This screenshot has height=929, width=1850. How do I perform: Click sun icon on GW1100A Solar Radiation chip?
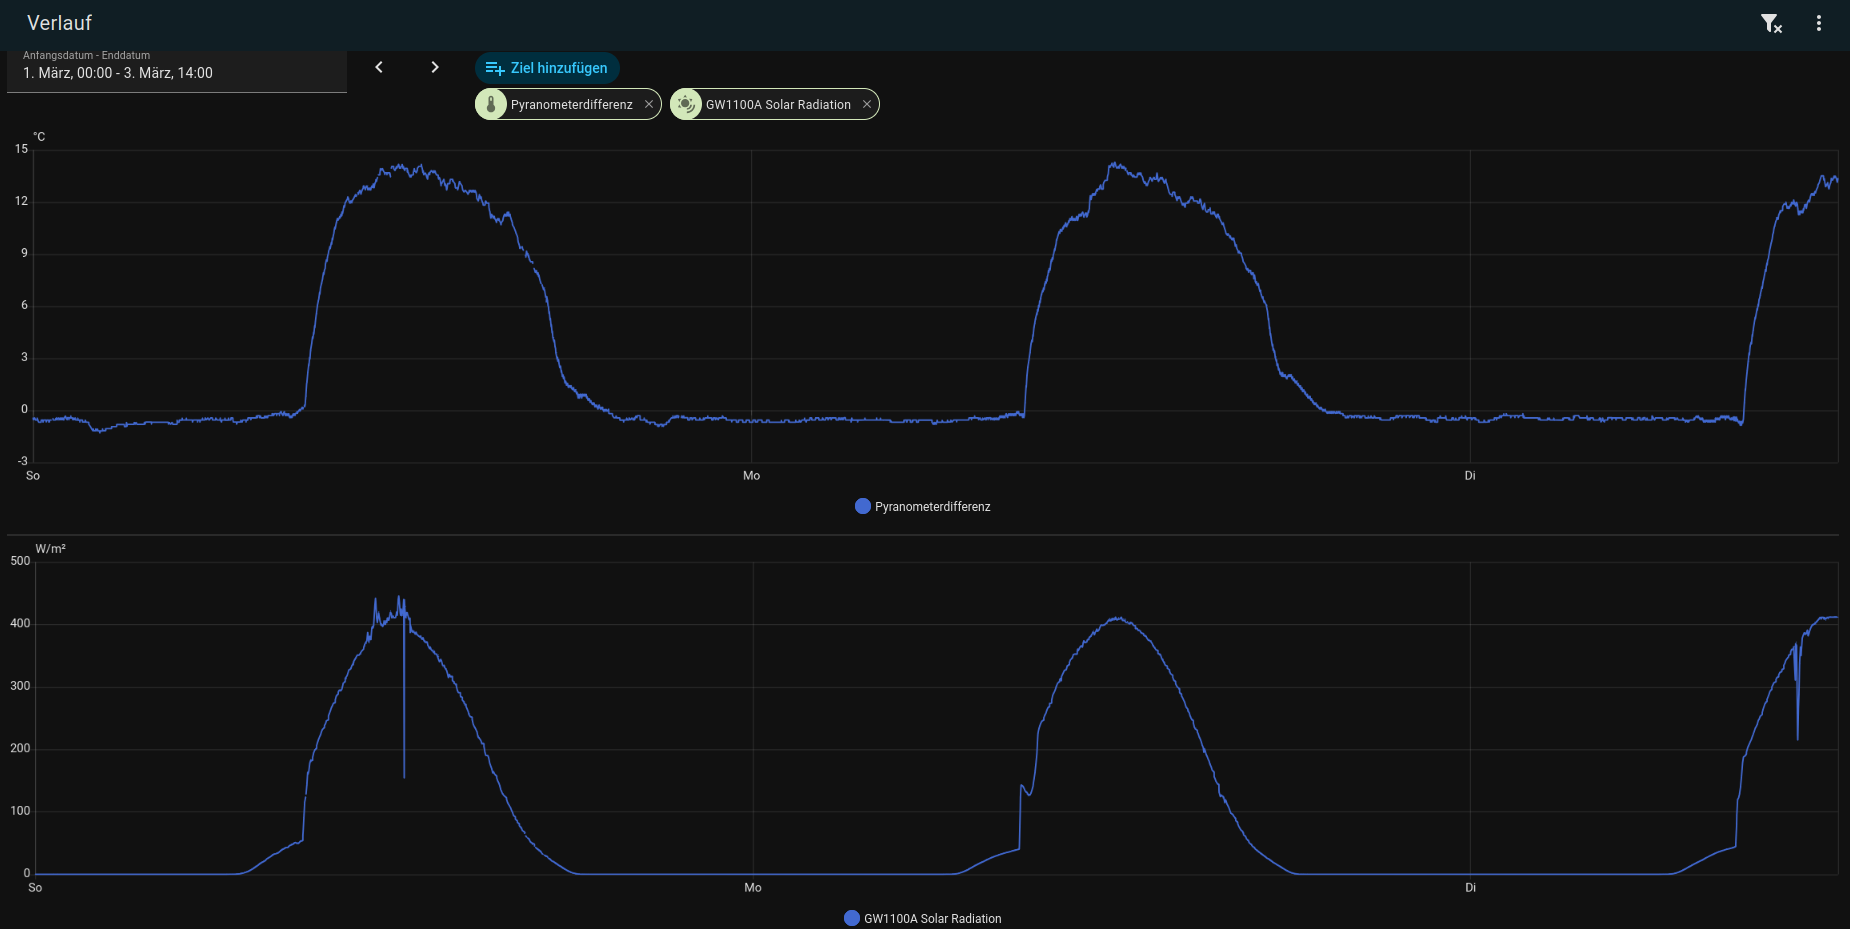[x=686, y=104]
